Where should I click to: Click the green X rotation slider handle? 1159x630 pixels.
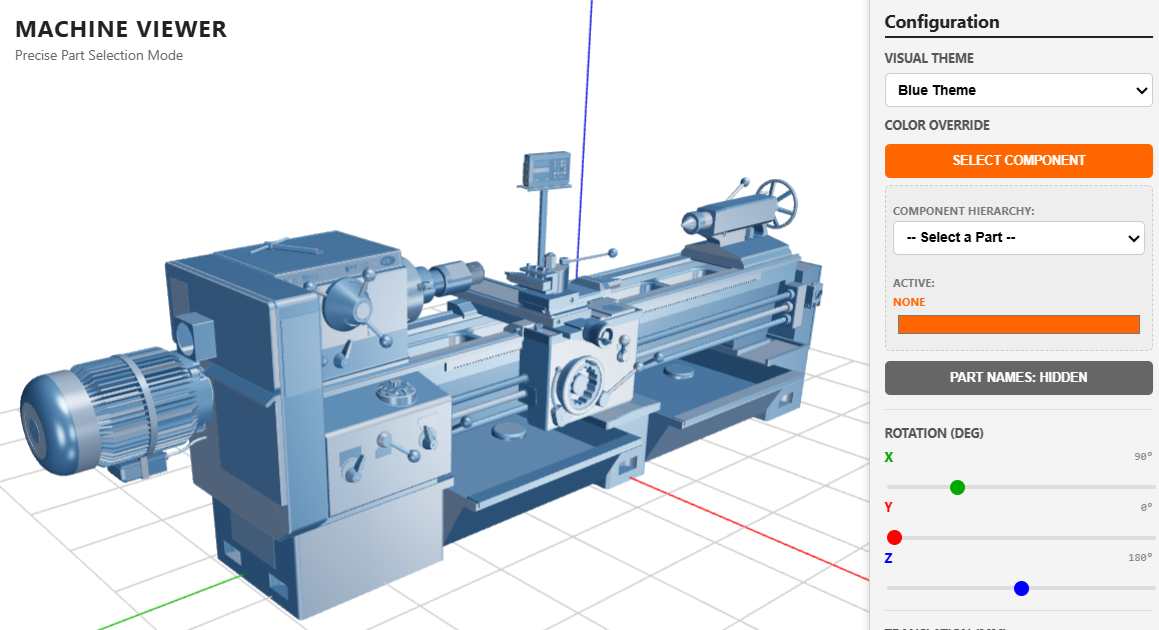pos(957,487)
